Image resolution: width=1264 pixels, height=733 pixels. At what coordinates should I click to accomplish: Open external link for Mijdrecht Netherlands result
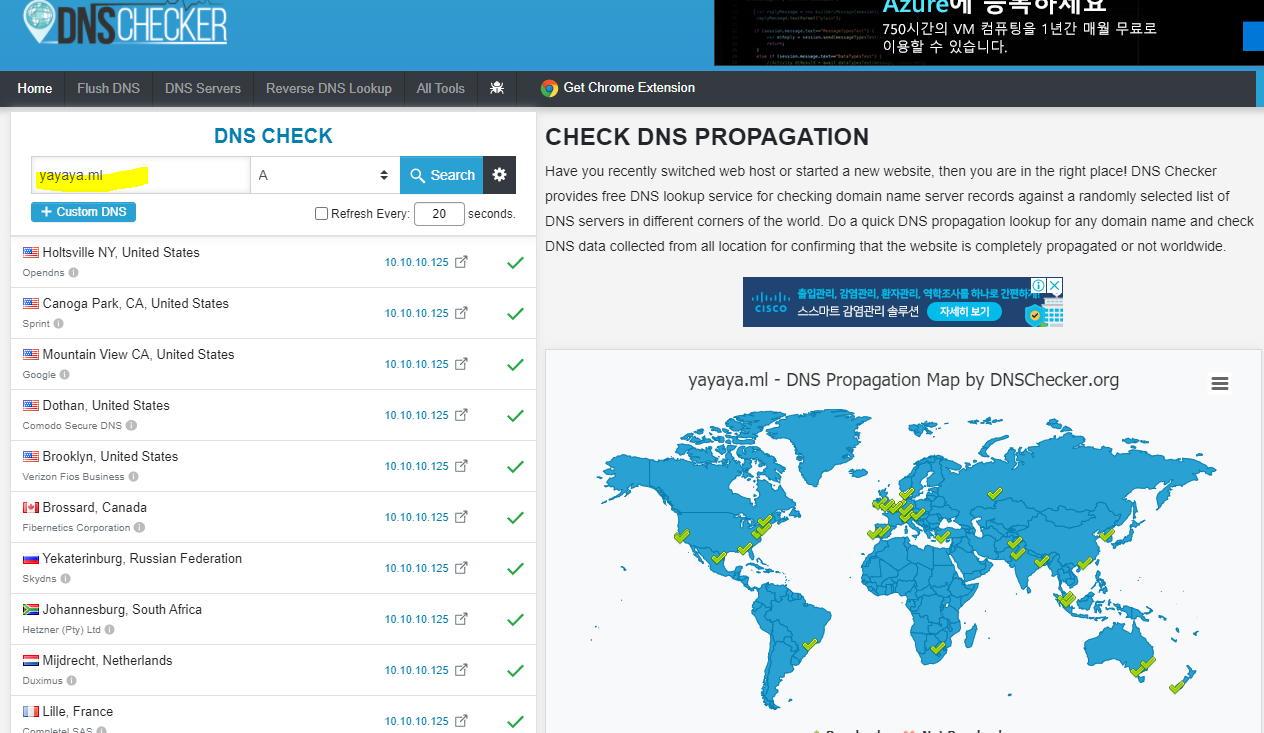(461, 670)
